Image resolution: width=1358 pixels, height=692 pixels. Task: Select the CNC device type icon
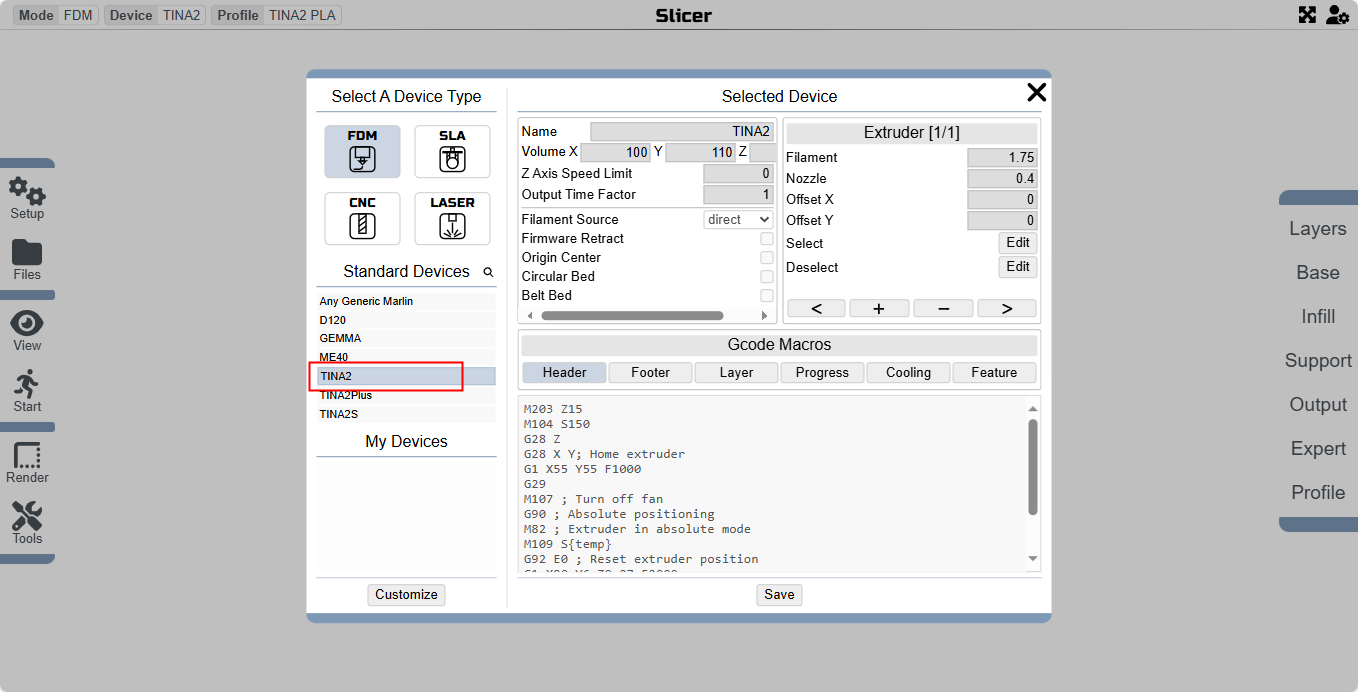(x=362, y=218)
